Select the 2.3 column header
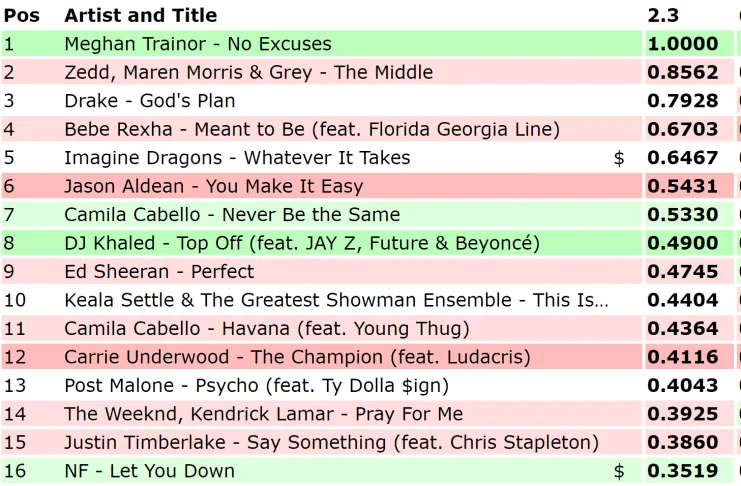This screenshot has width=741, height=486. (x=663, y=15)
